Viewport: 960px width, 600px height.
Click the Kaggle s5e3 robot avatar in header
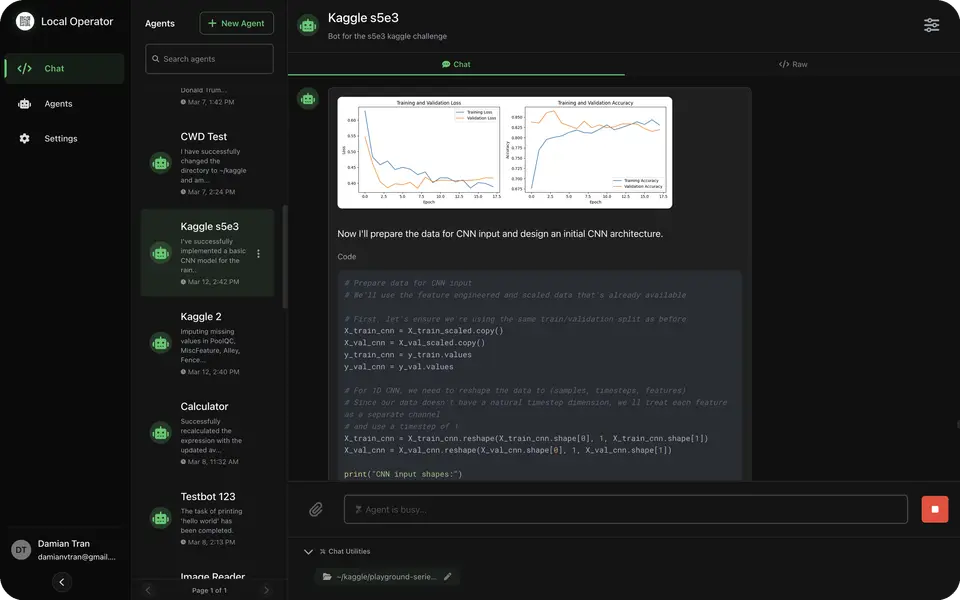click(x=307, y=26)
